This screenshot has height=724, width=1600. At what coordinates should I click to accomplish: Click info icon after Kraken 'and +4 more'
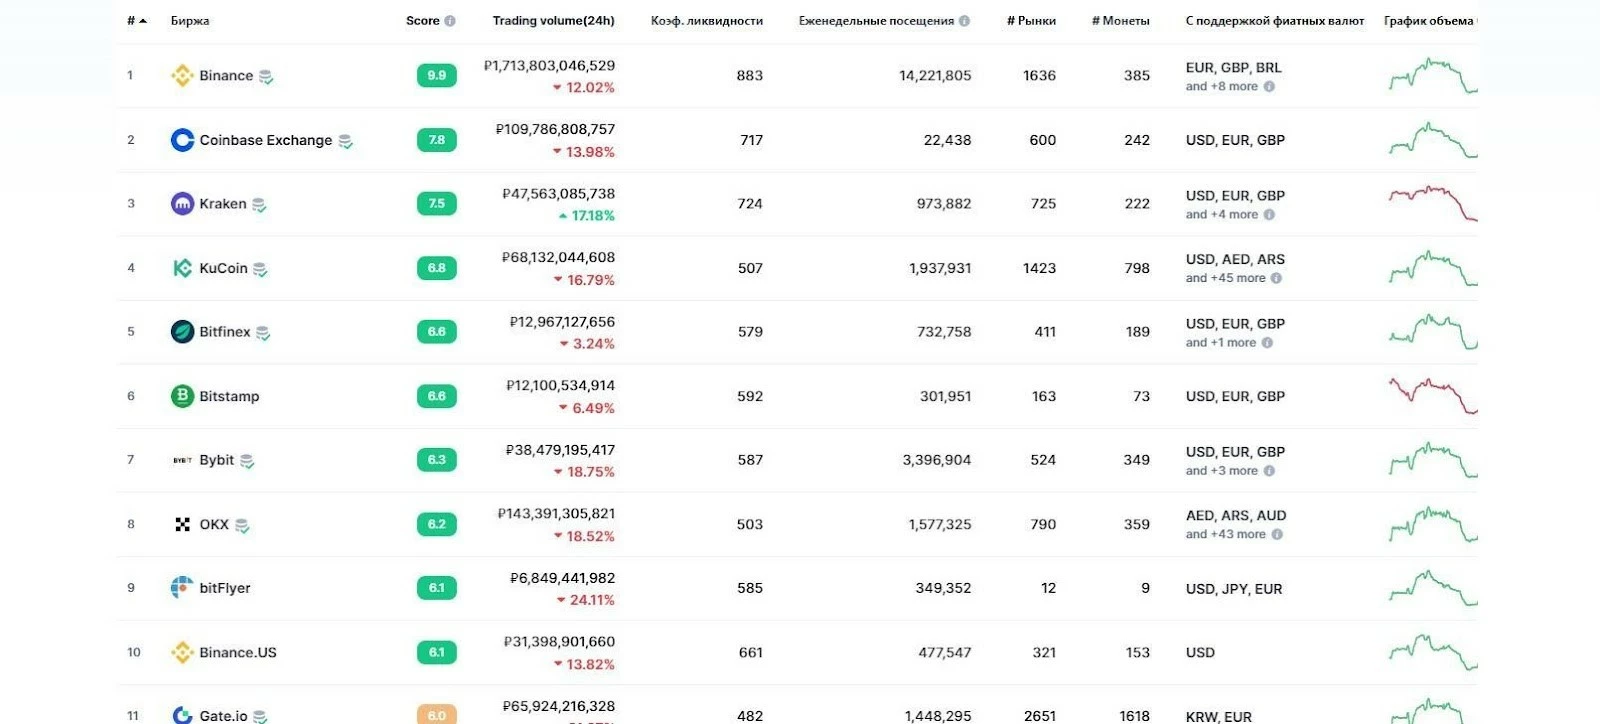1269,215
